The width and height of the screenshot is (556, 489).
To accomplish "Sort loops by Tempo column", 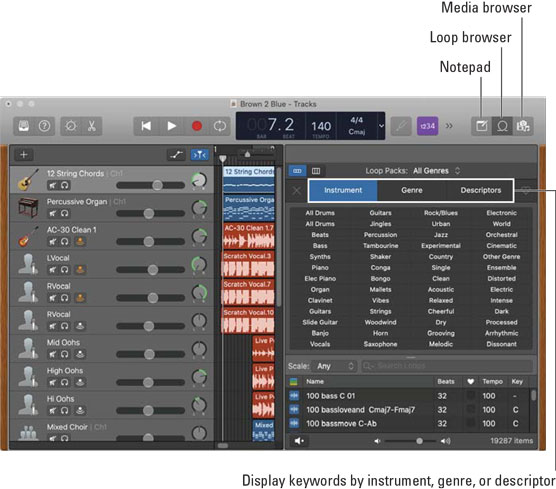I will (492, 382).
